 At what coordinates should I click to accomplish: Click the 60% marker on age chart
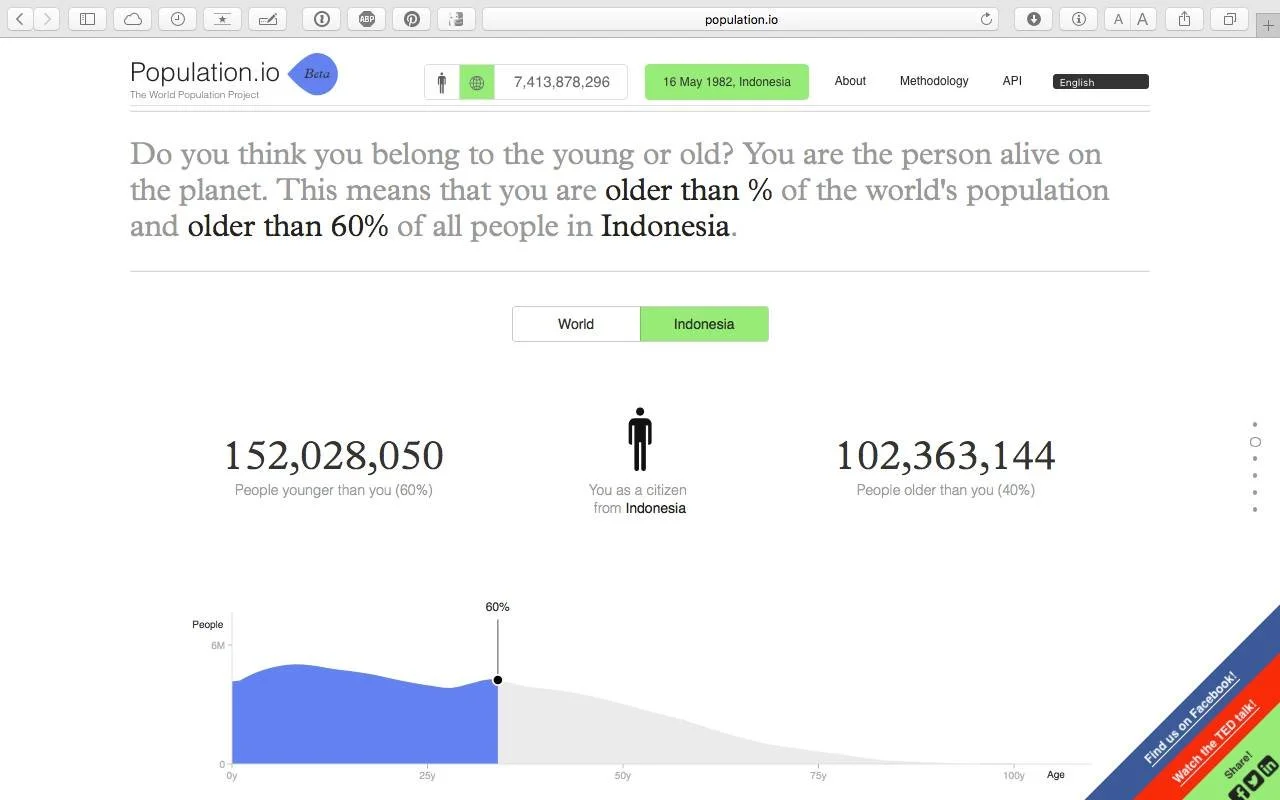click(497, 680)
